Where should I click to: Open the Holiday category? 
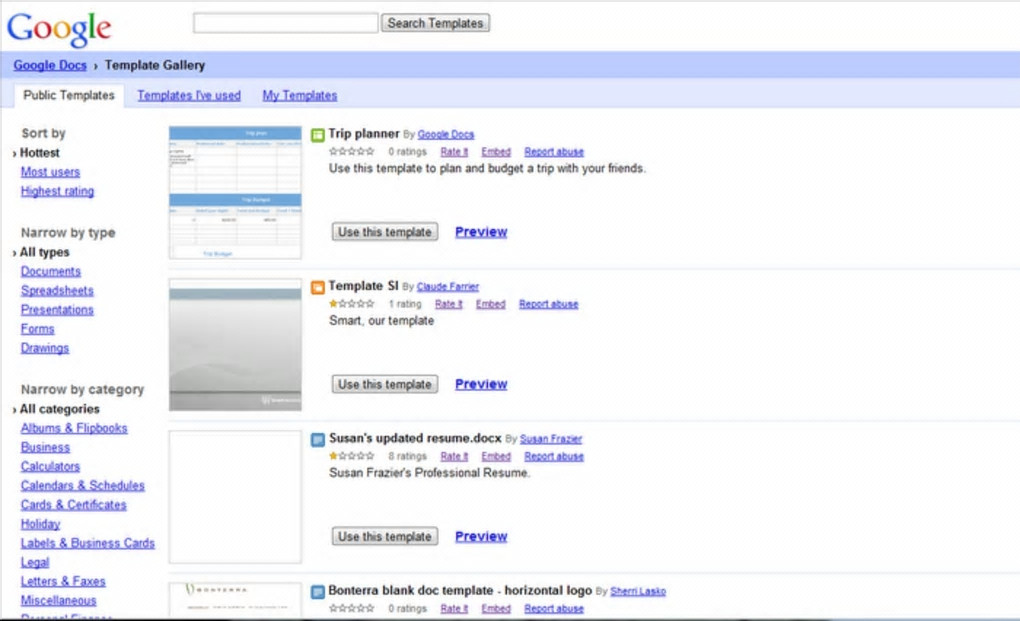(40, 524)
